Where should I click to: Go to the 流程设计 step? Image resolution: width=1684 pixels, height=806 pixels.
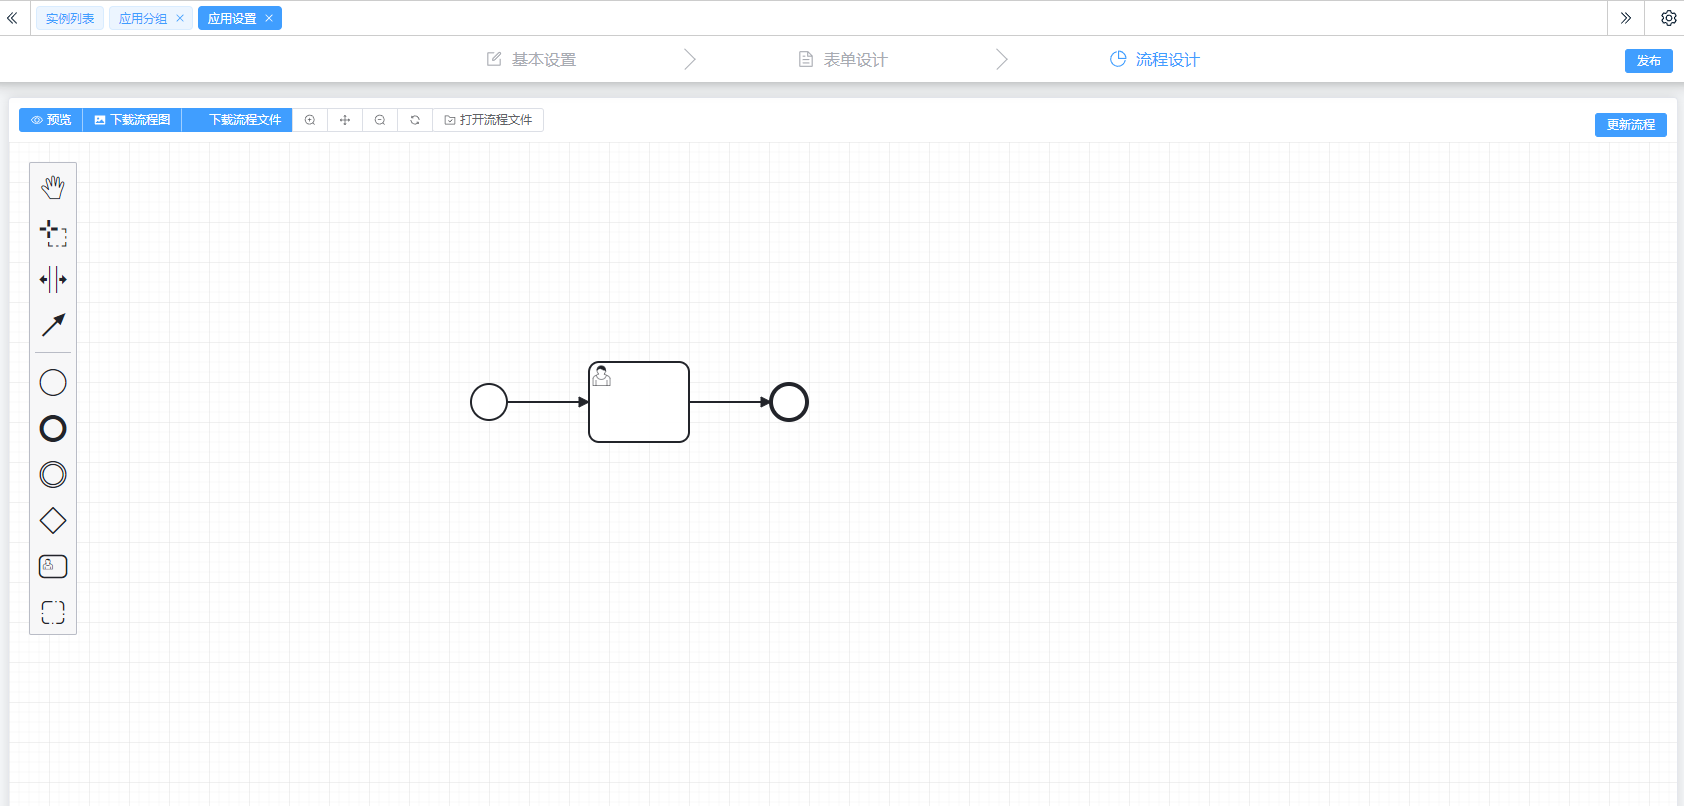click(1155, 59)
